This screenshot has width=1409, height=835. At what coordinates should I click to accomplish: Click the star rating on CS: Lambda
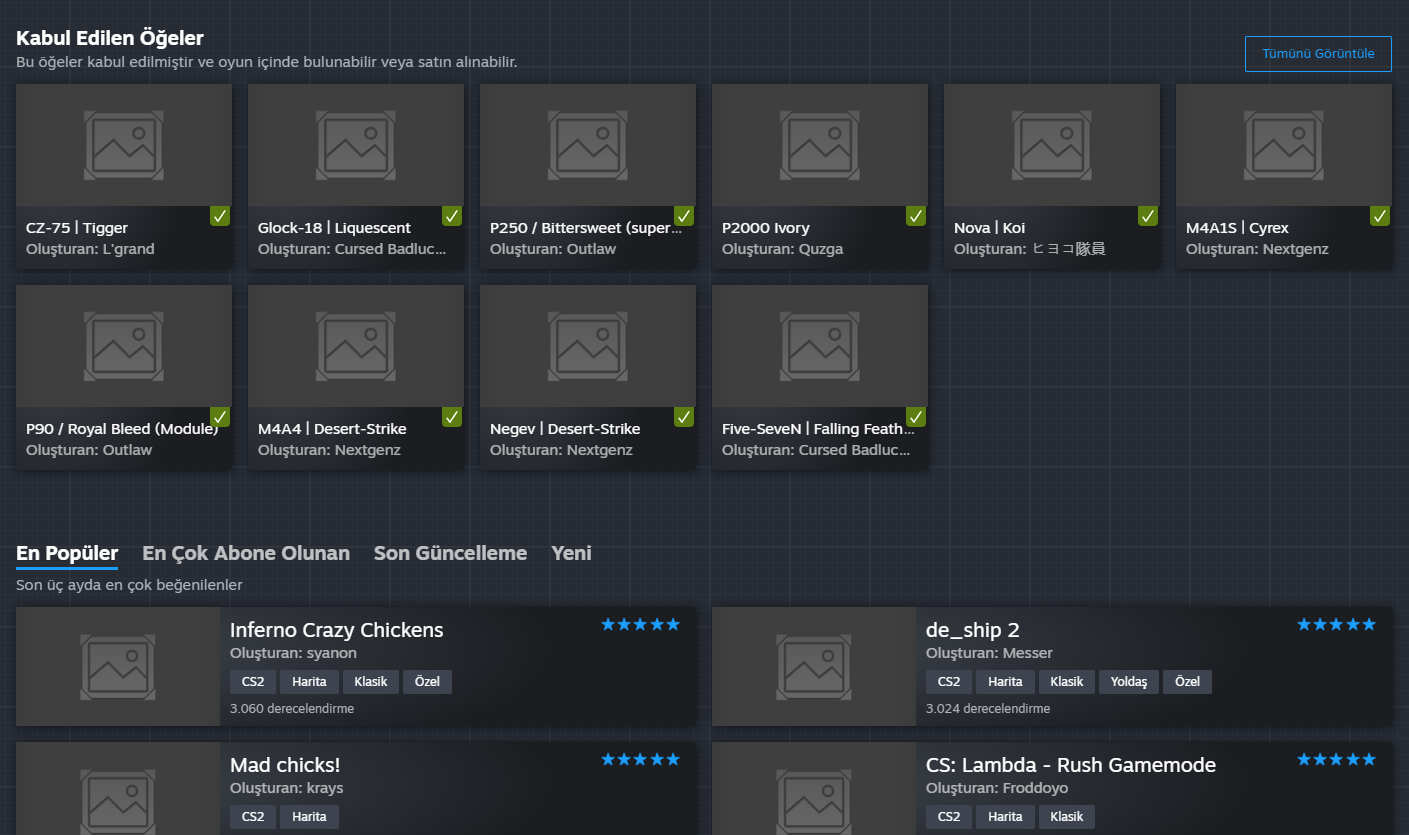(x=1336, y=760)
